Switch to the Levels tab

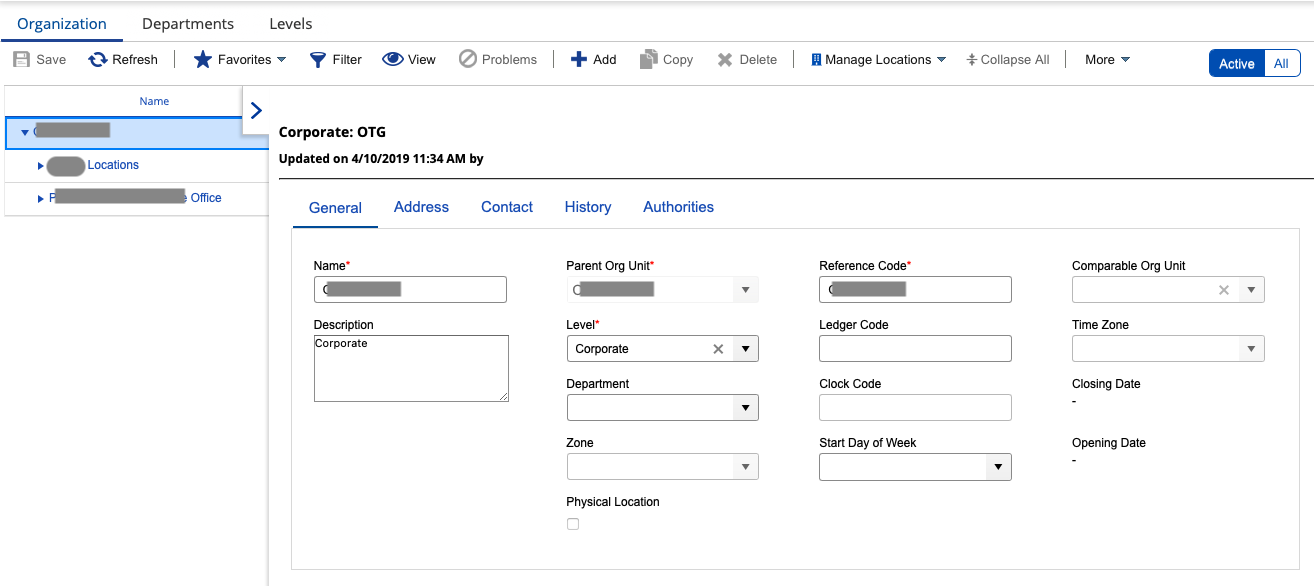pyautogui.click(x=291, y=24)
